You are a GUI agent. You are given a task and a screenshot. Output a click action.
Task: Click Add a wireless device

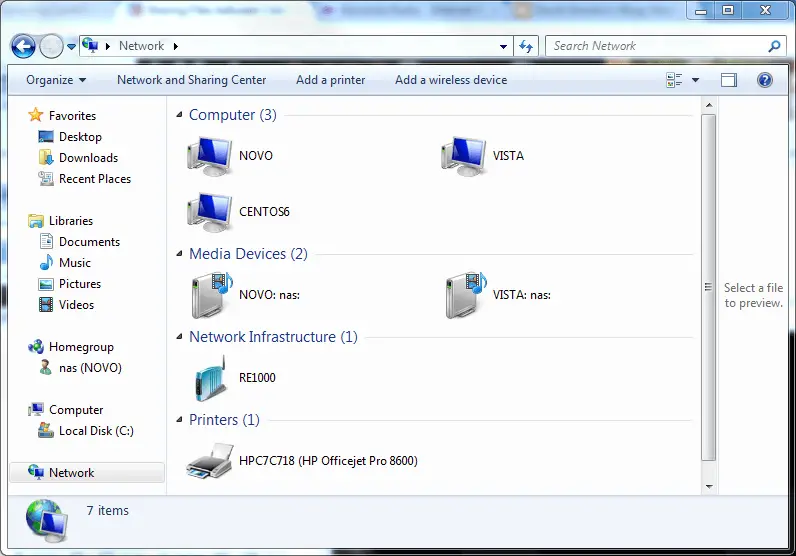(450, 80)
